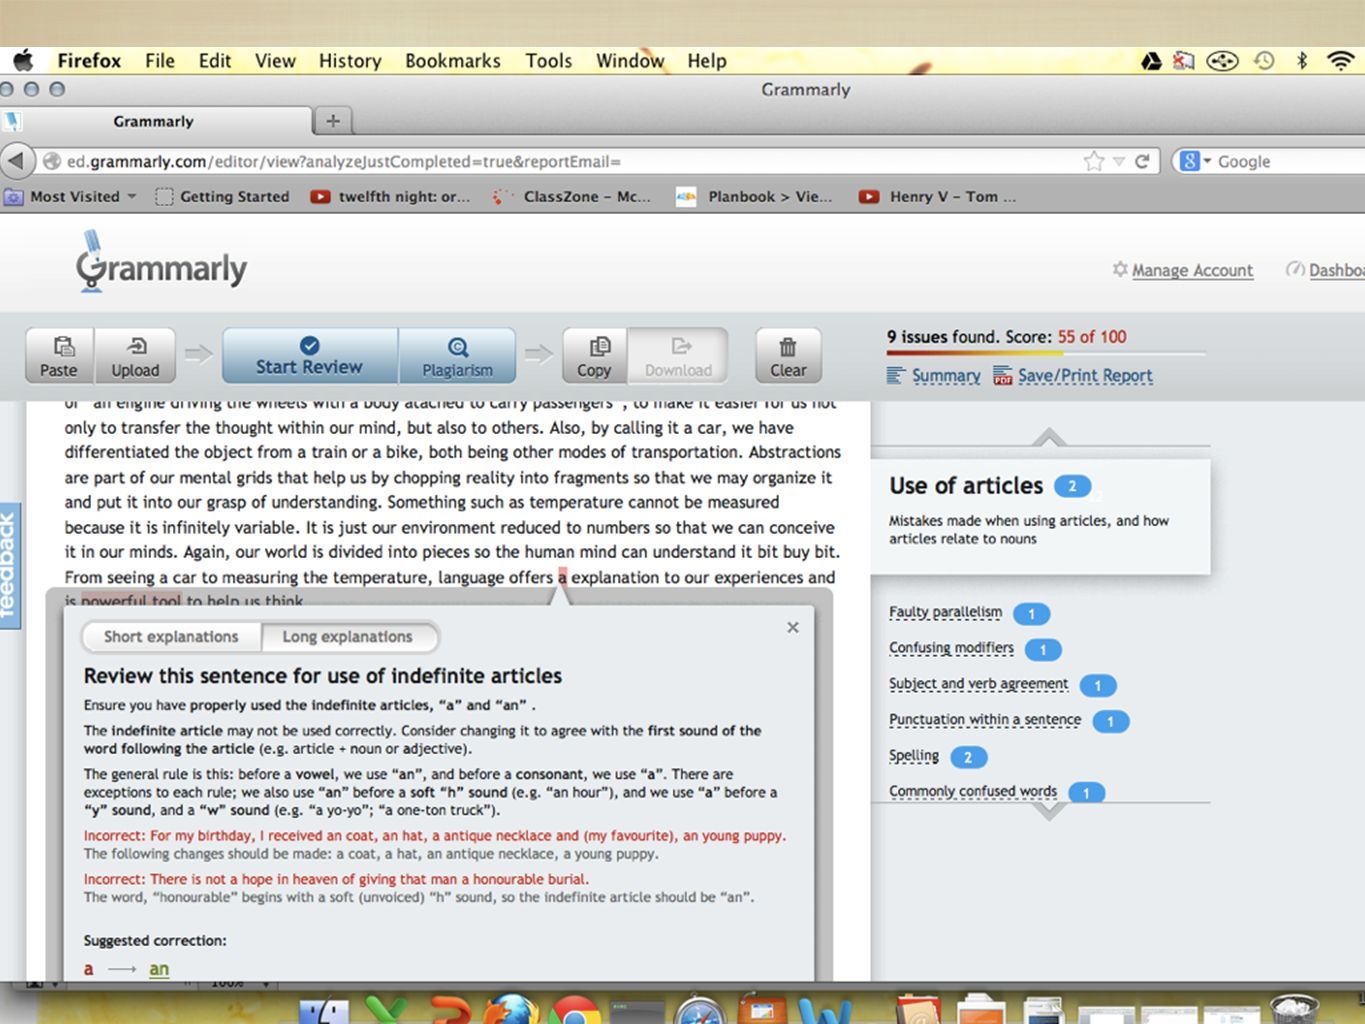Screen dimensions: 1365x1024
Task: Select the Grammarly browser tab
Action: coord(155,121)
